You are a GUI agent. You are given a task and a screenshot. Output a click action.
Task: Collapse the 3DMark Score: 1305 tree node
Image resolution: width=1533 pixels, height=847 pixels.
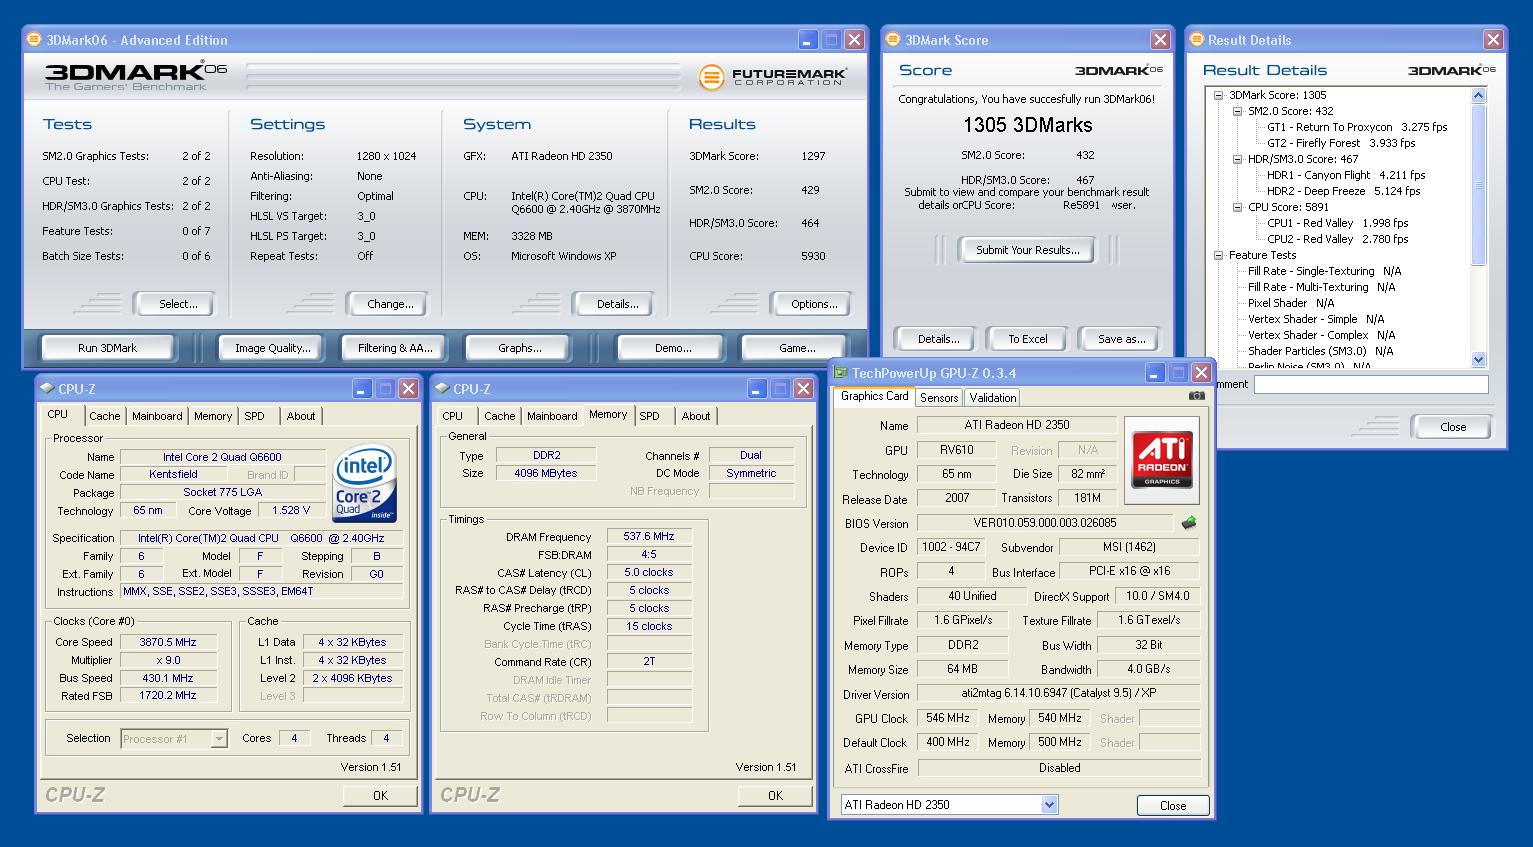click(1218, 95)
